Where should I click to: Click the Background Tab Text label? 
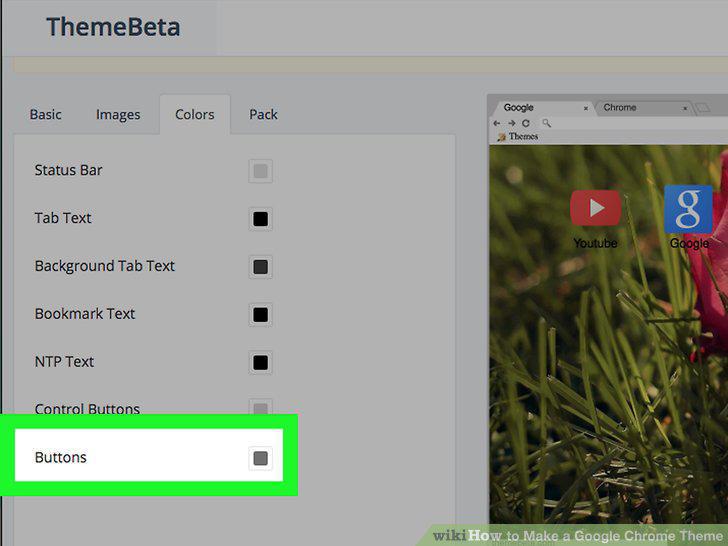105,266
